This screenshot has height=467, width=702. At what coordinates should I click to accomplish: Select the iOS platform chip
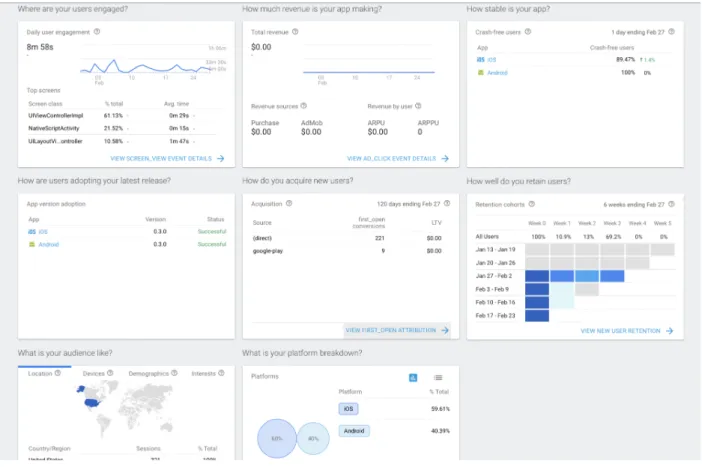click(348, 409)
